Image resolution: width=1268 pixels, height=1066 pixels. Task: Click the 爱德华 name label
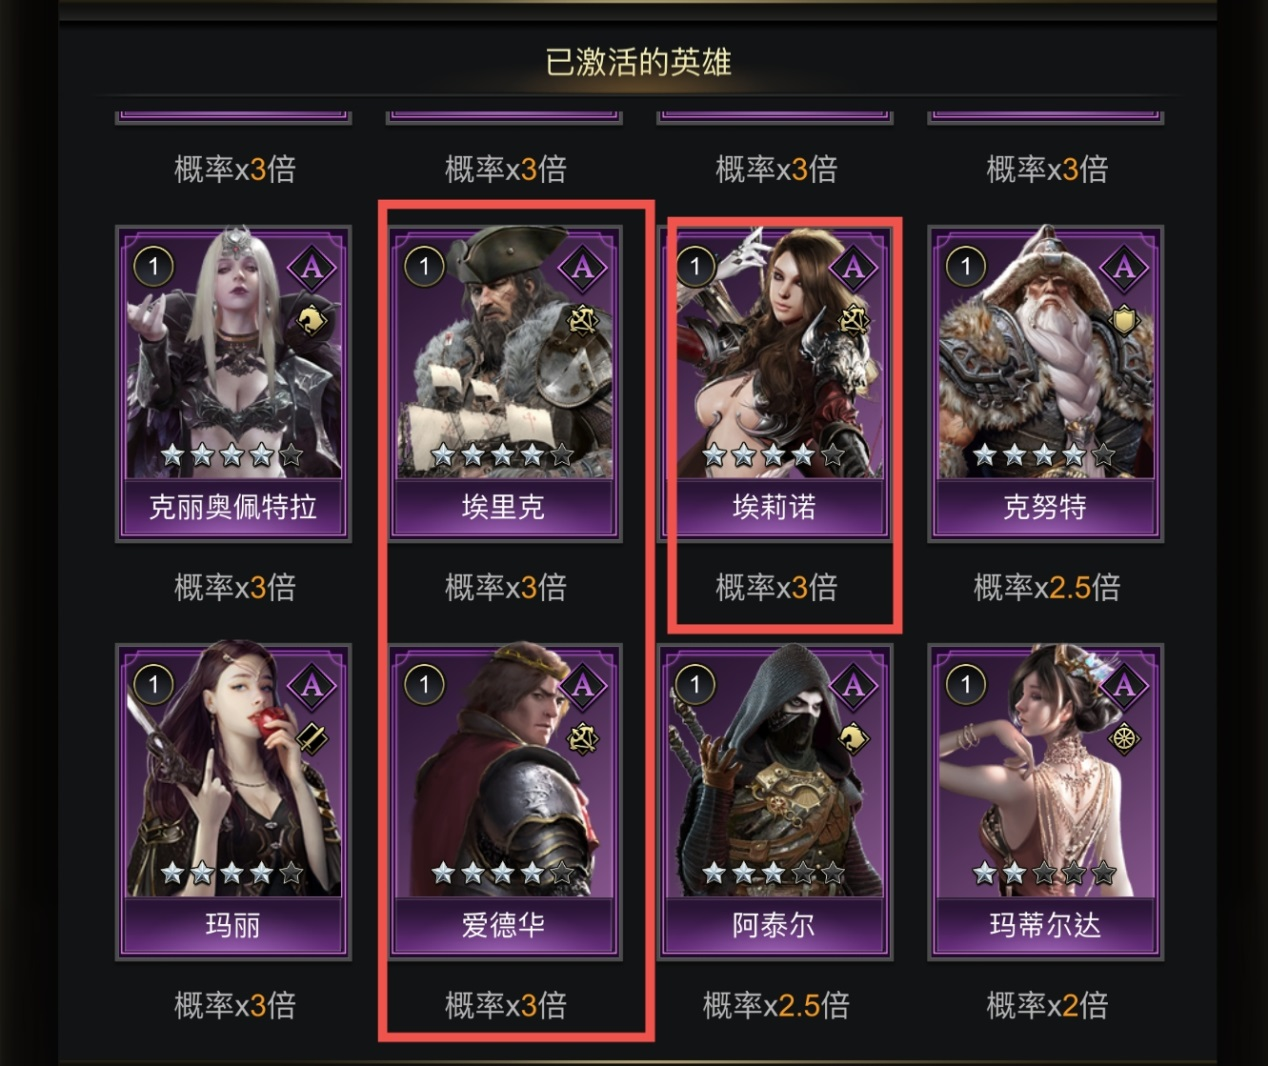[504, 925]
